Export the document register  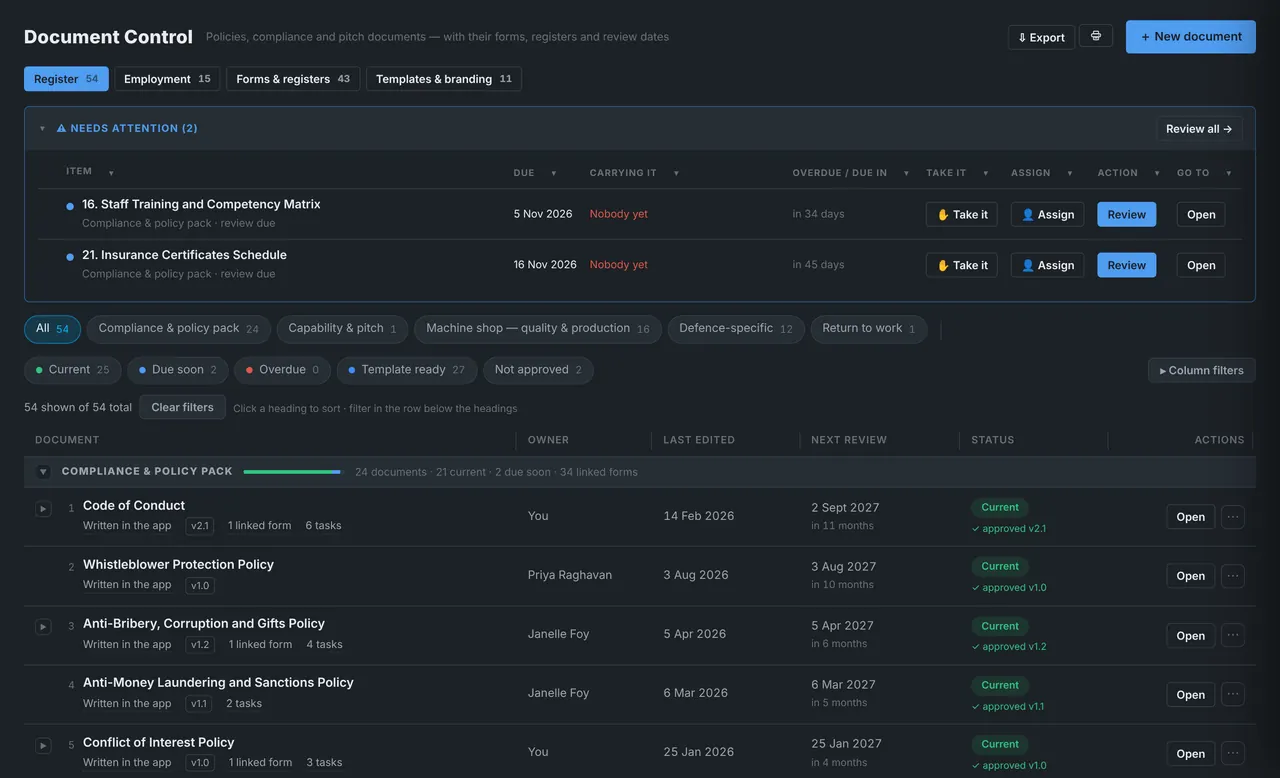[x=1041, y=37]
